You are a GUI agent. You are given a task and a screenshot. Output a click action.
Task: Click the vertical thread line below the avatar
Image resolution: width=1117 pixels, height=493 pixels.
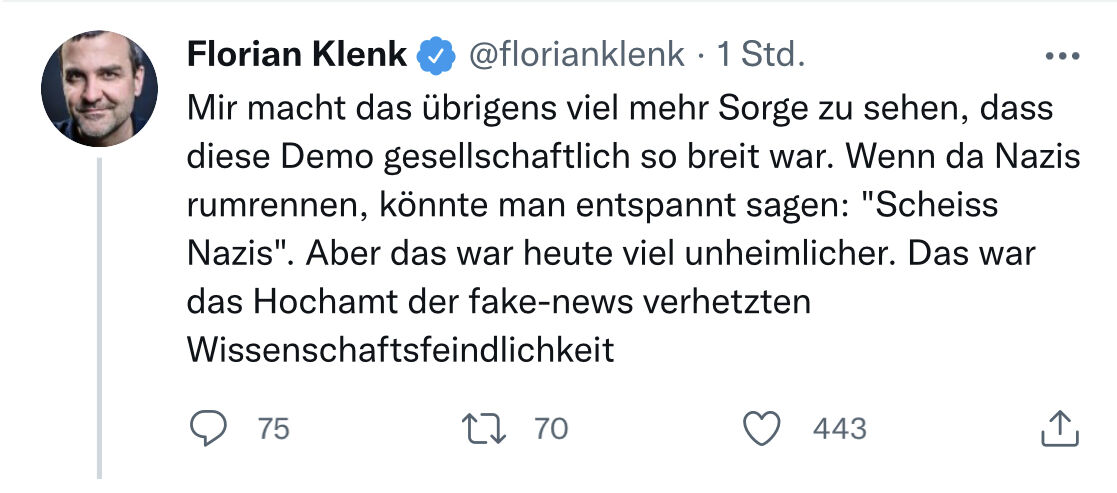pos(99,320)
